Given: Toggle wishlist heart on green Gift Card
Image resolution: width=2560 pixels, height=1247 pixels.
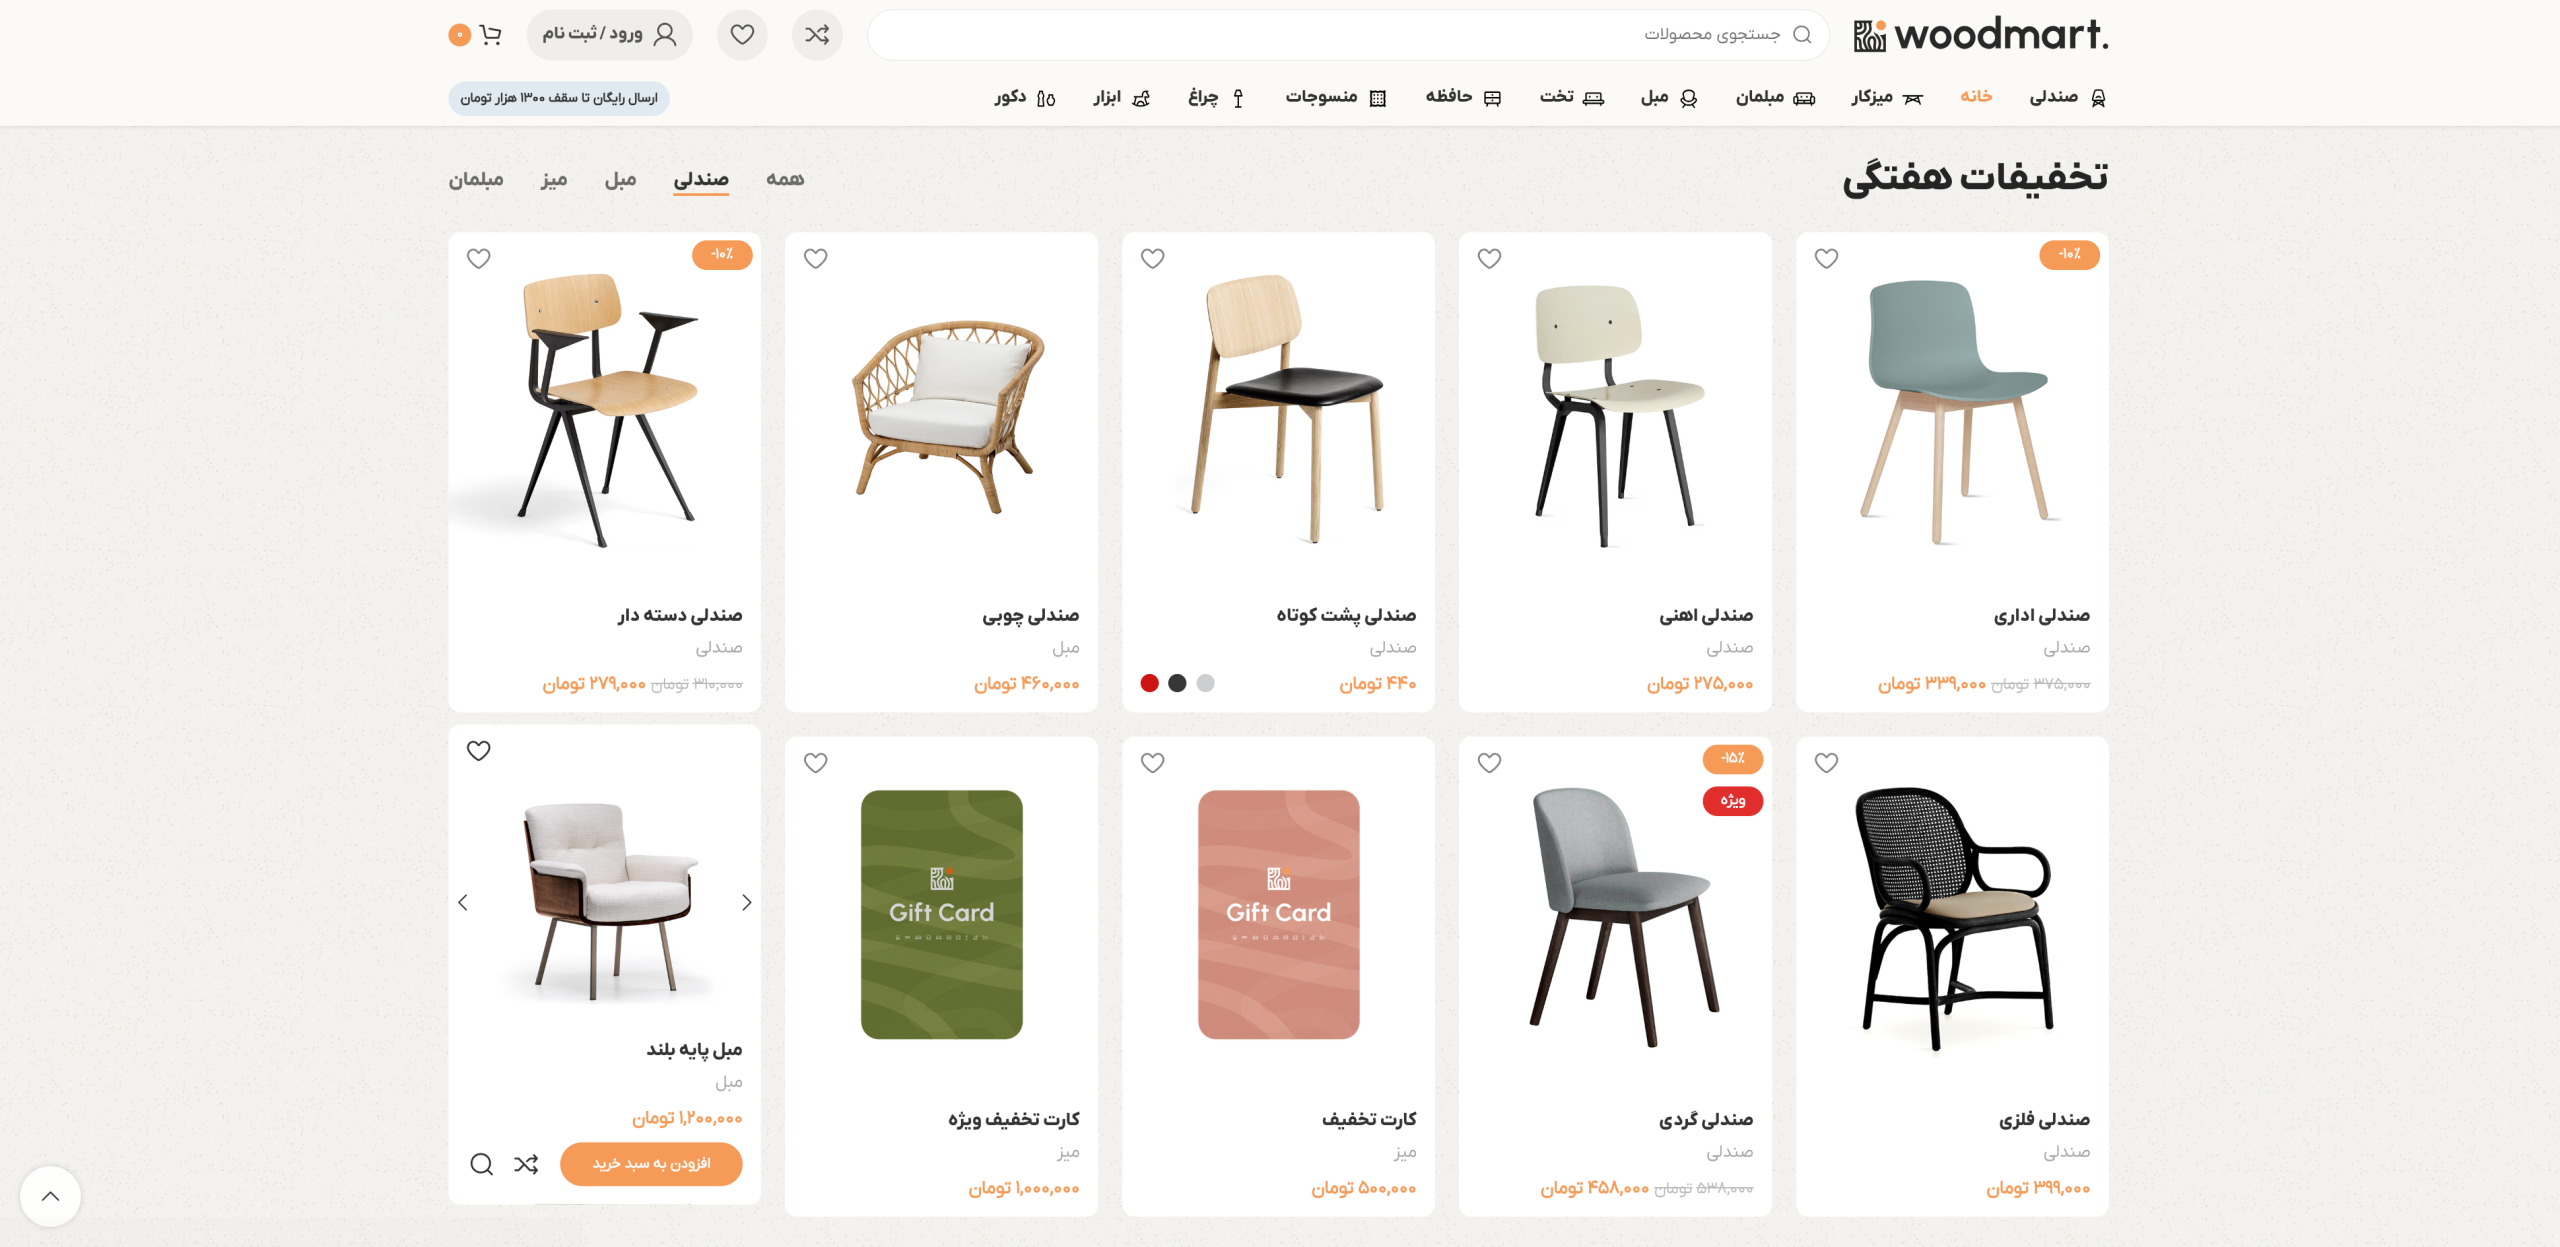Looking at the screenshot, I should (816, 763).
